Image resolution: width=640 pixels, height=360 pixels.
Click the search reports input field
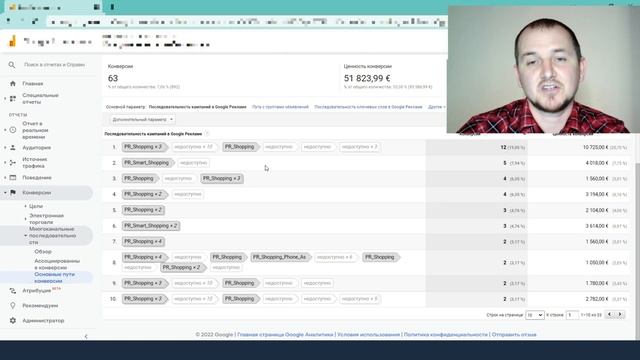click(54, 65)
